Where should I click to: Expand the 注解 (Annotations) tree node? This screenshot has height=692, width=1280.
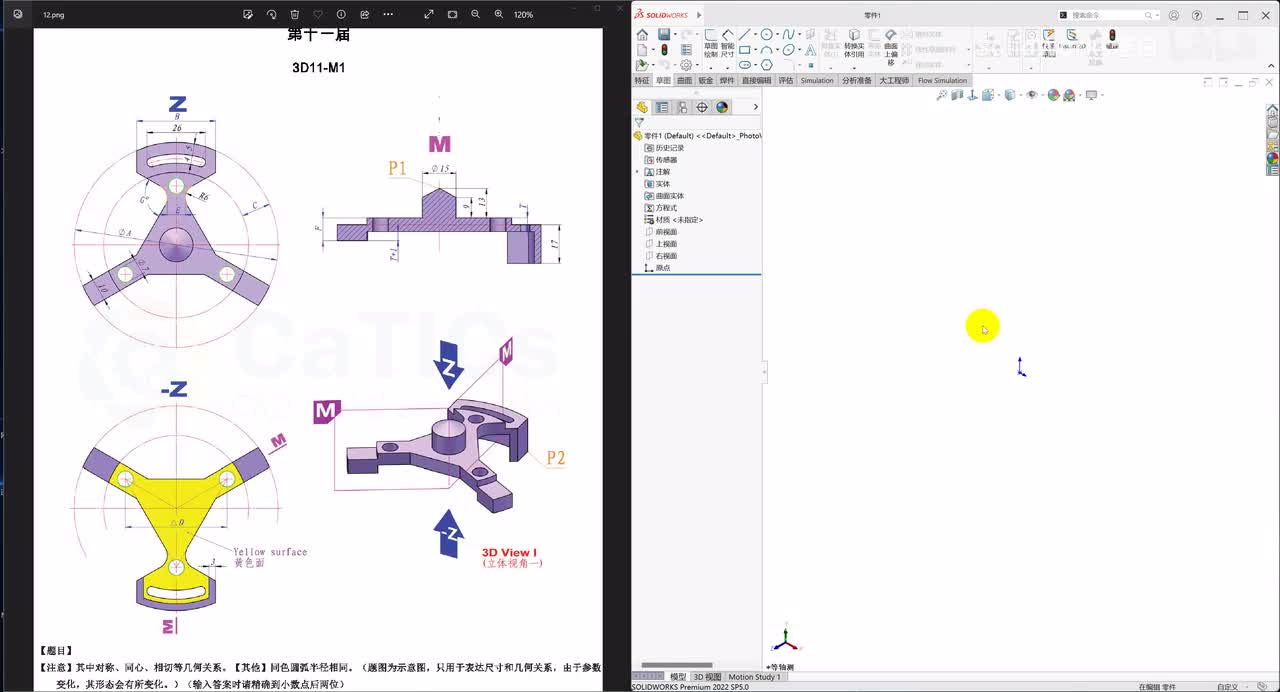click(x=637, y=172)
